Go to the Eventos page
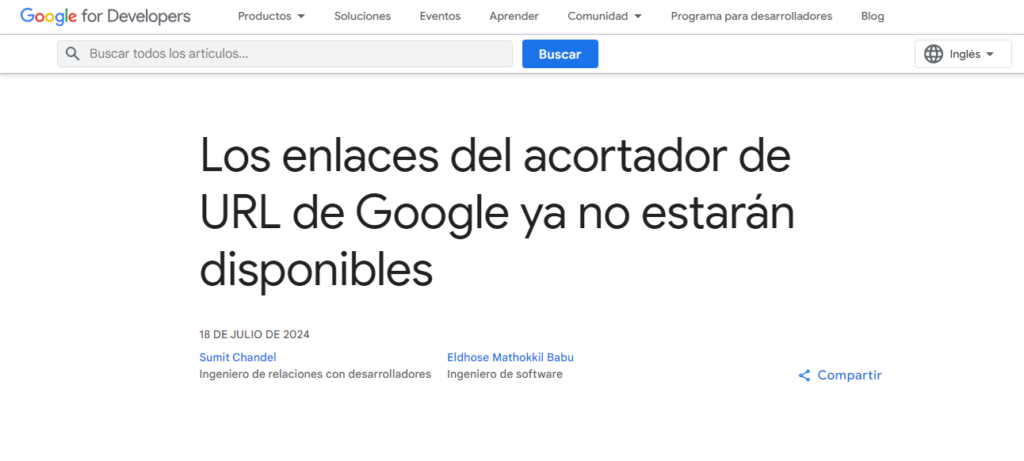1024x461 pixels. pyautogui.click(x=440, y=16)
